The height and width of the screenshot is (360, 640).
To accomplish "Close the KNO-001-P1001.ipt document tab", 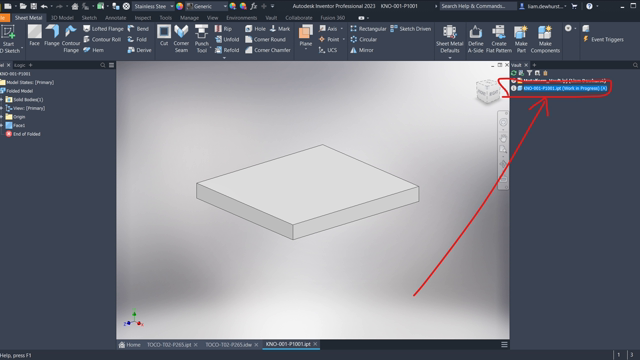I will pos(315,344).
